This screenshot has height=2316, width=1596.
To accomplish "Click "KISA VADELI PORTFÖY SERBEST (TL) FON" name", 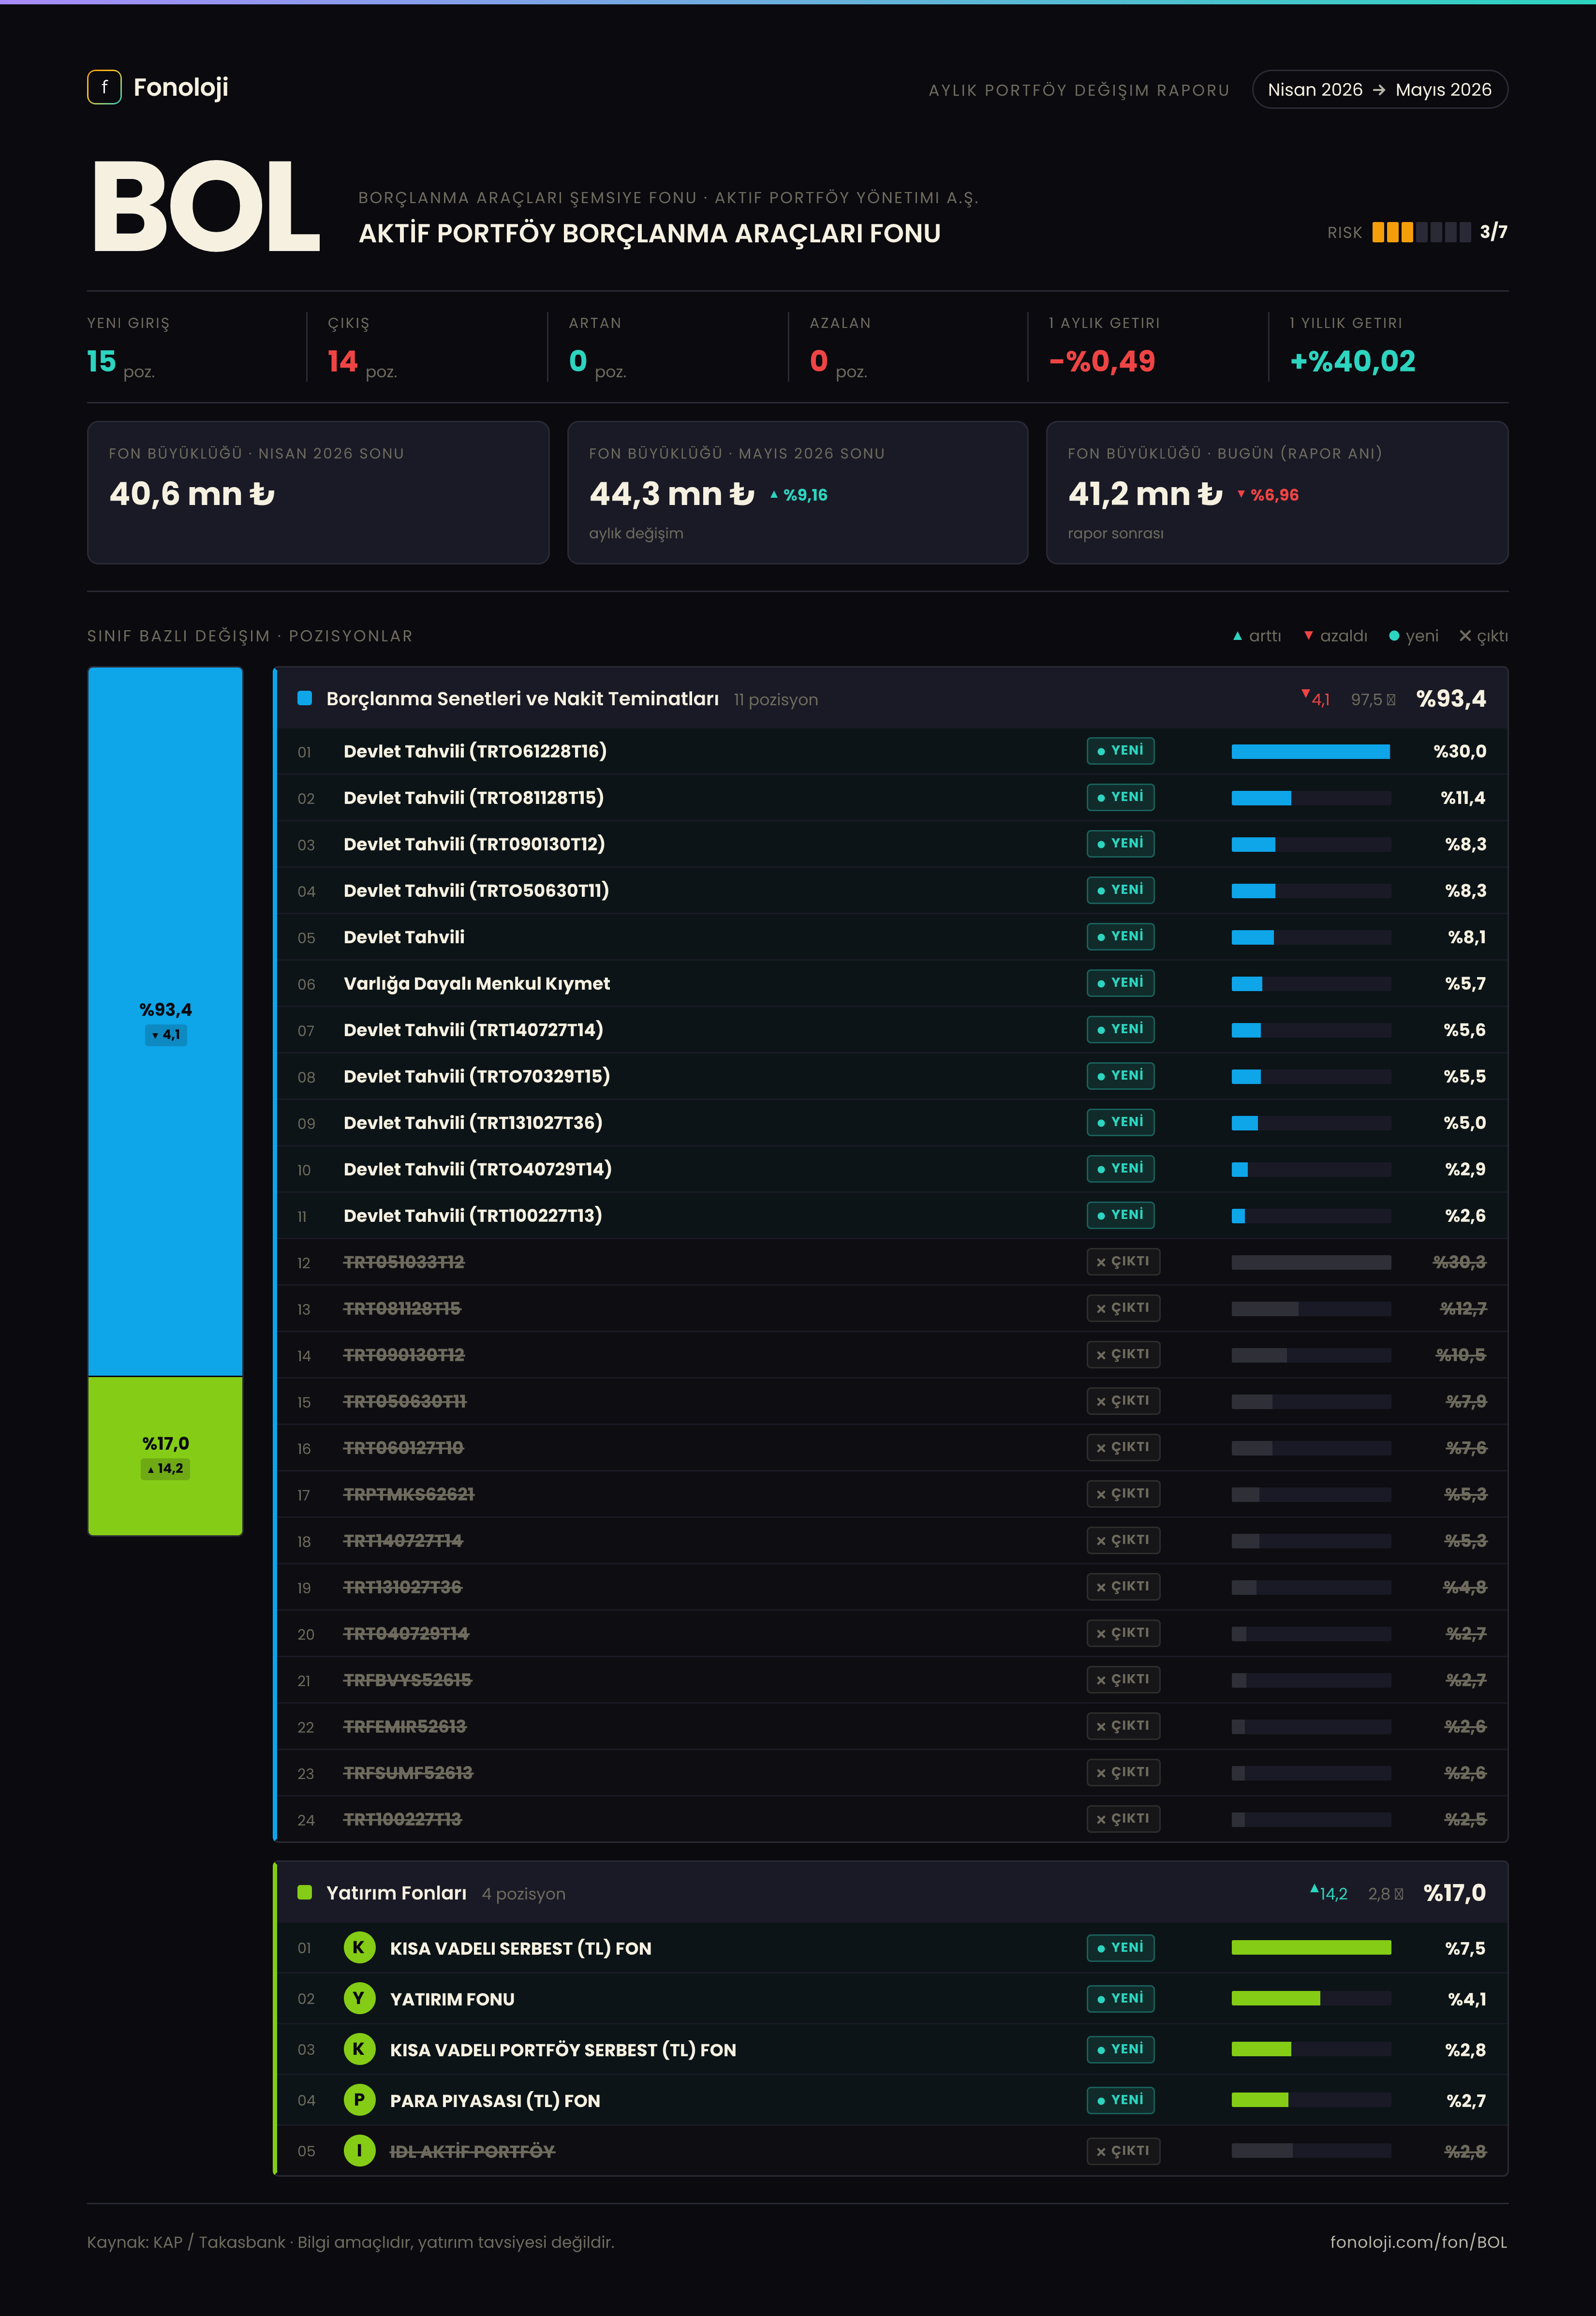I will tap(563, 2049).
